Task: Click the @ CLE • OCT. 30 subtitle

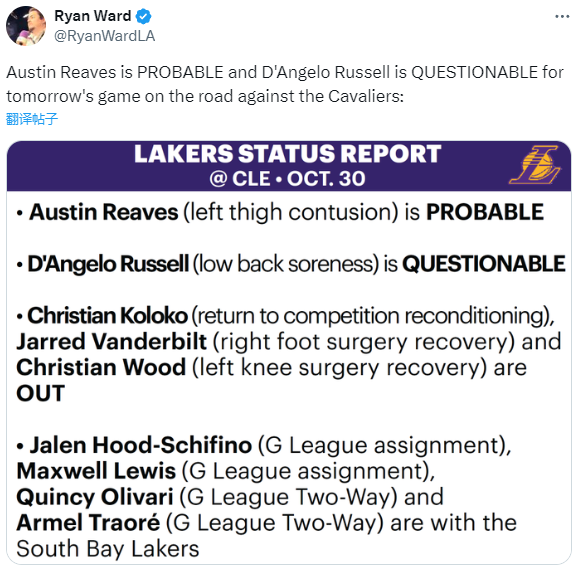Action: (x=288, y=179)
